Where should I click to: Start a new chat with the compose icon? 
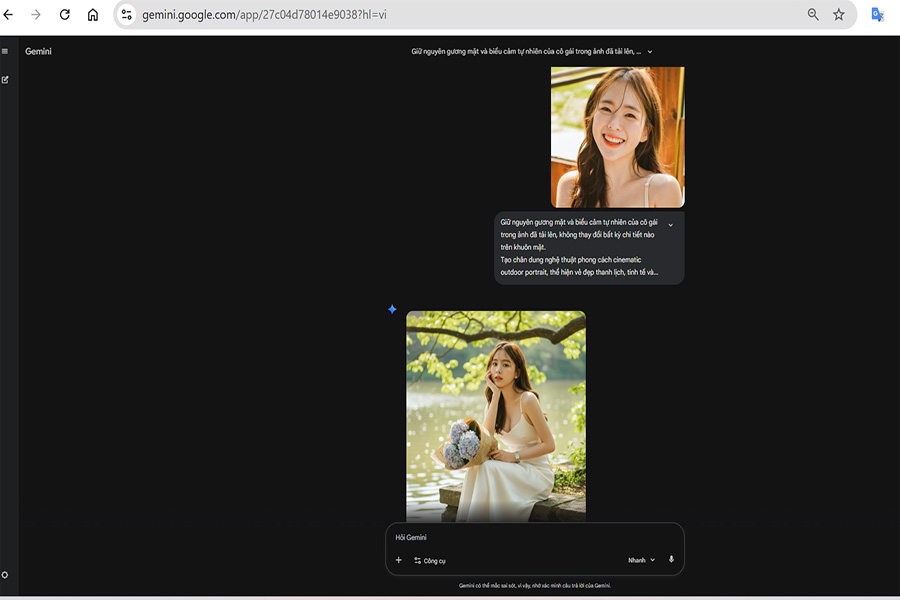point(5,79)
